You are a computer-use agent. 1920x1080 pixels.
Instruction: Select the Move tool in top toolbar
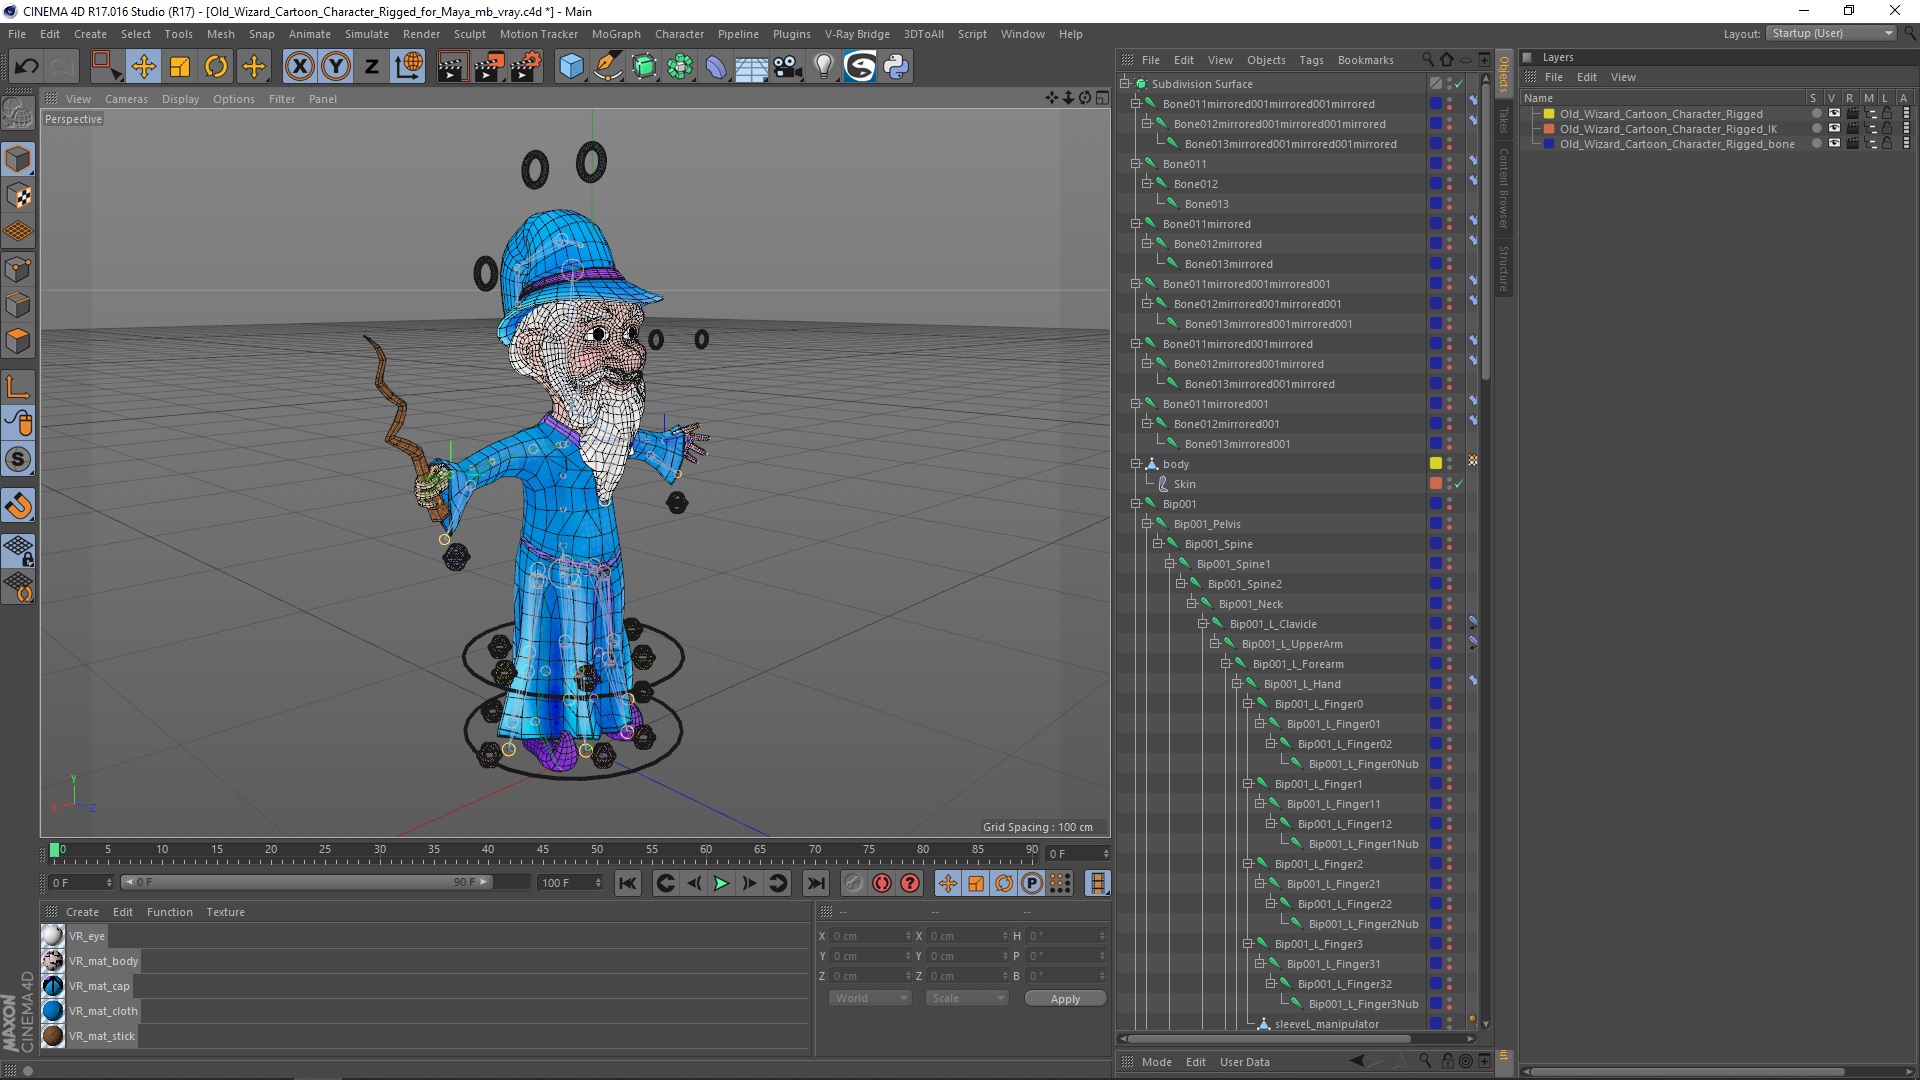[x=143, y=67]
